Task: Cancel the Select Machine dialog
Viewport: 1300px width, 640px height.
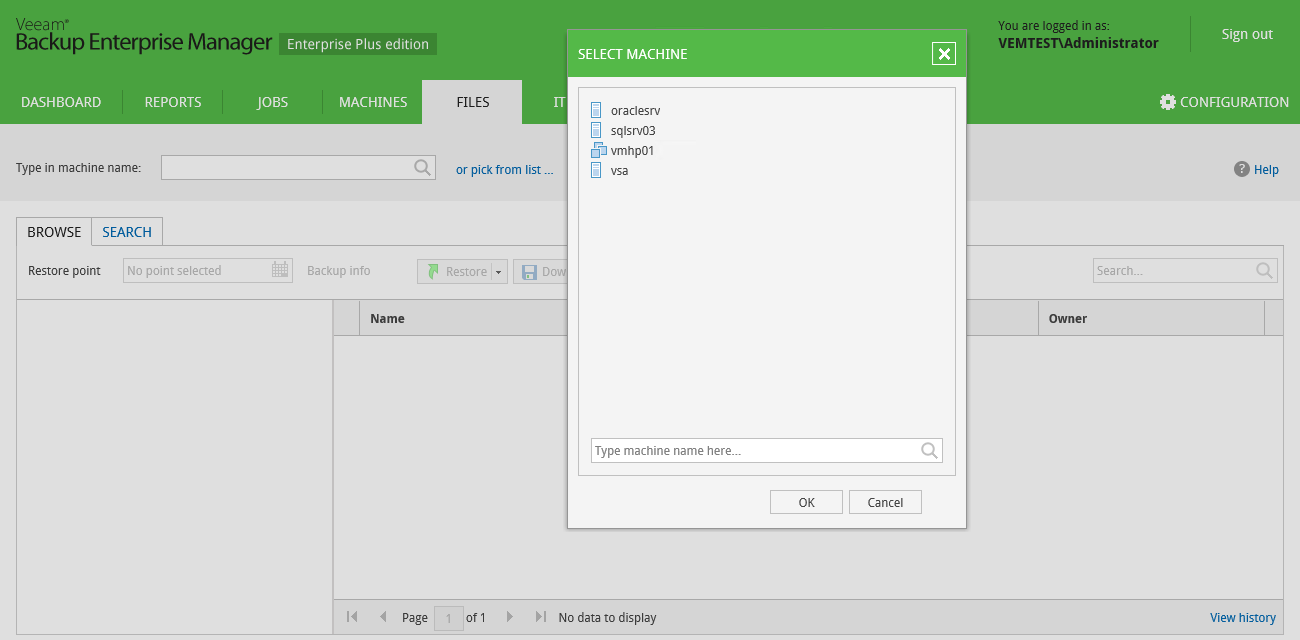Action: (885, 502)
